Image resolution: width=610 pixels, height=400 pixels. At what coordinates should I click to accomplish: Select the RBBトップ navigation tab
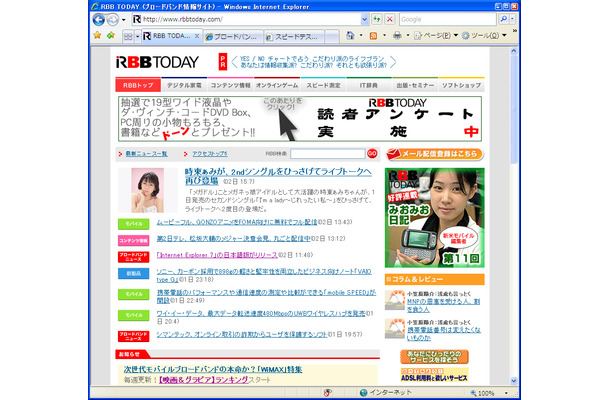click(138, 85)
